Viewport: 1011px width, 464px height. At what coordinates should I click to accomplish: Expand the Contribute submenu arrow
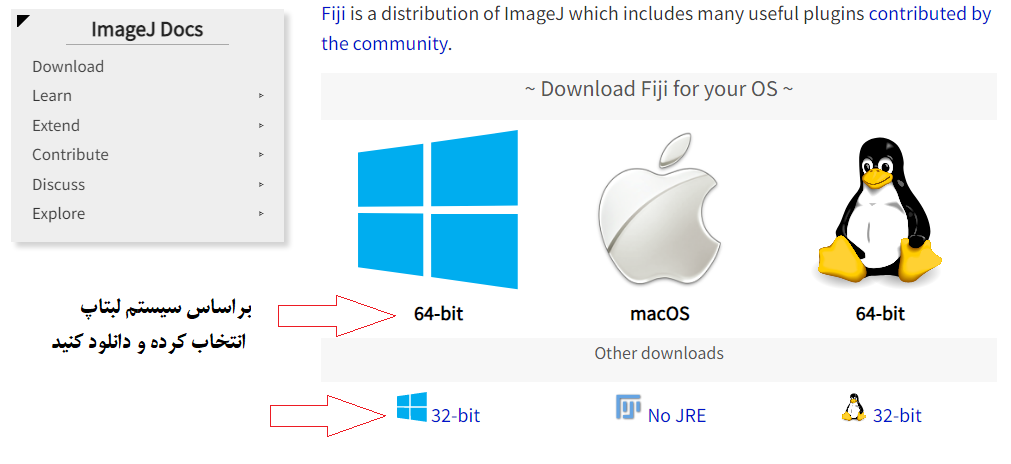(x=261, y=155)
